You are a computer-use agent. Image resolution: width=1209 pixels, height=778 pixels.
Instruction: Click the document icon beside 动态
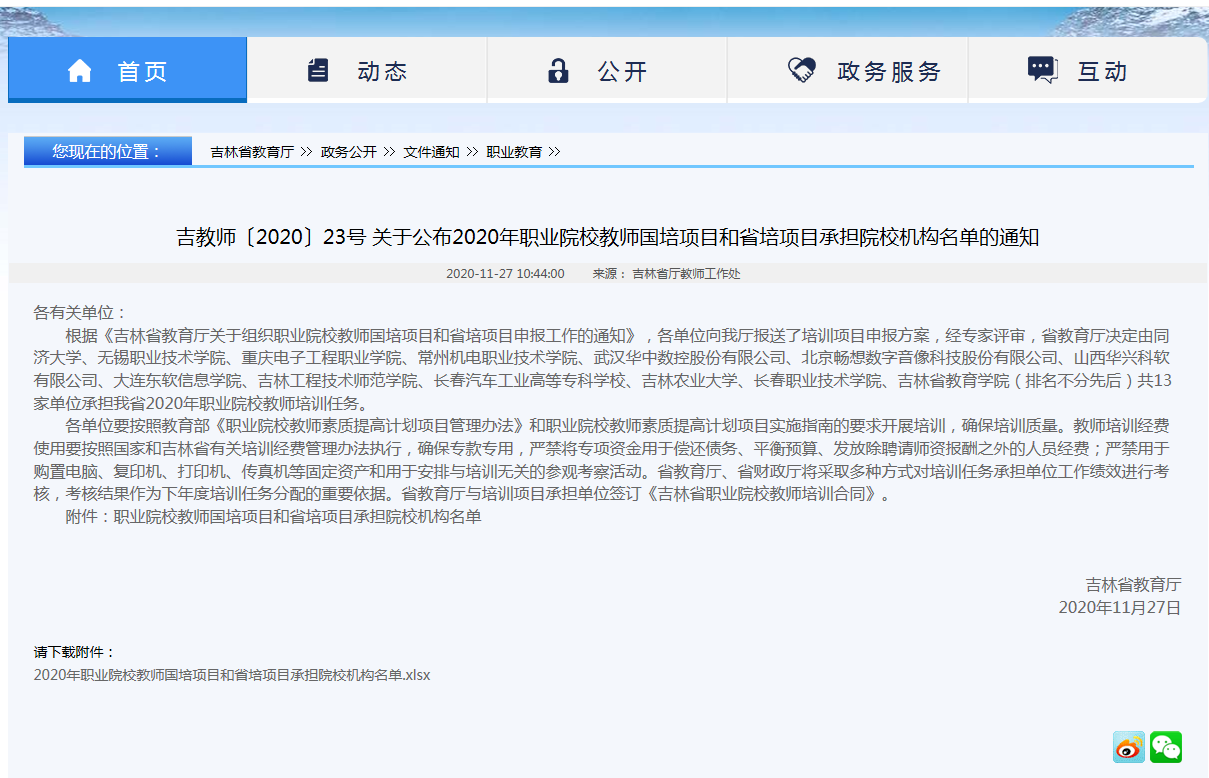coord(318,71)
